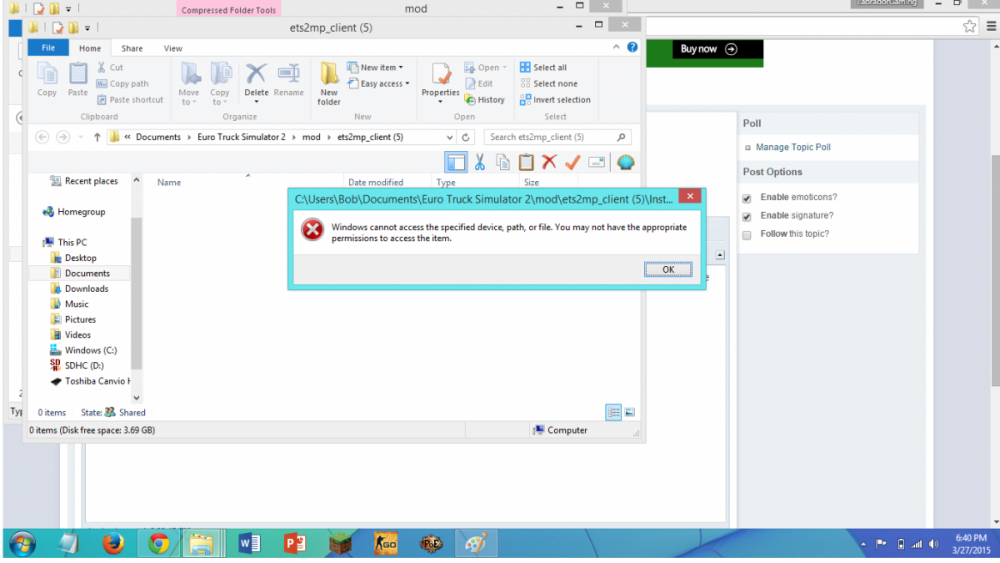
Task: Click the New folder icon in ribbon
Action: point(329,75)
